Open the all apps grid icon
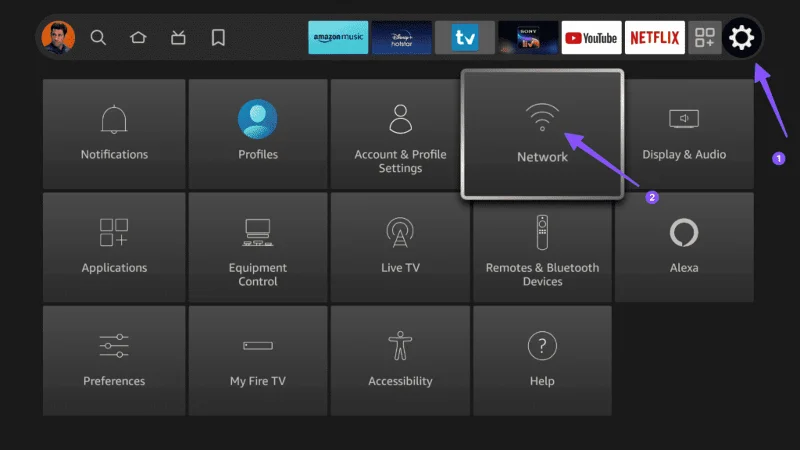800x450 pixels. [x=705, y=37]
